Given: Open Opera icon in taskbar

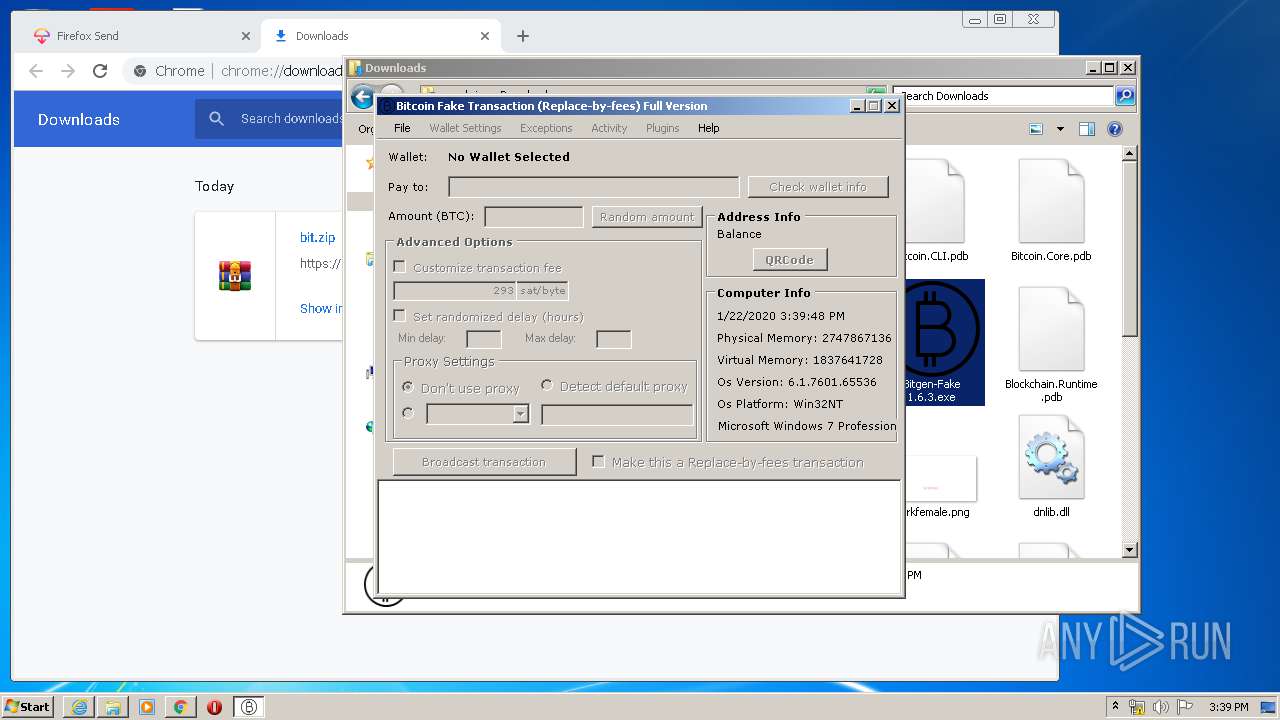Looking at the screenshot, I should 214,707.
